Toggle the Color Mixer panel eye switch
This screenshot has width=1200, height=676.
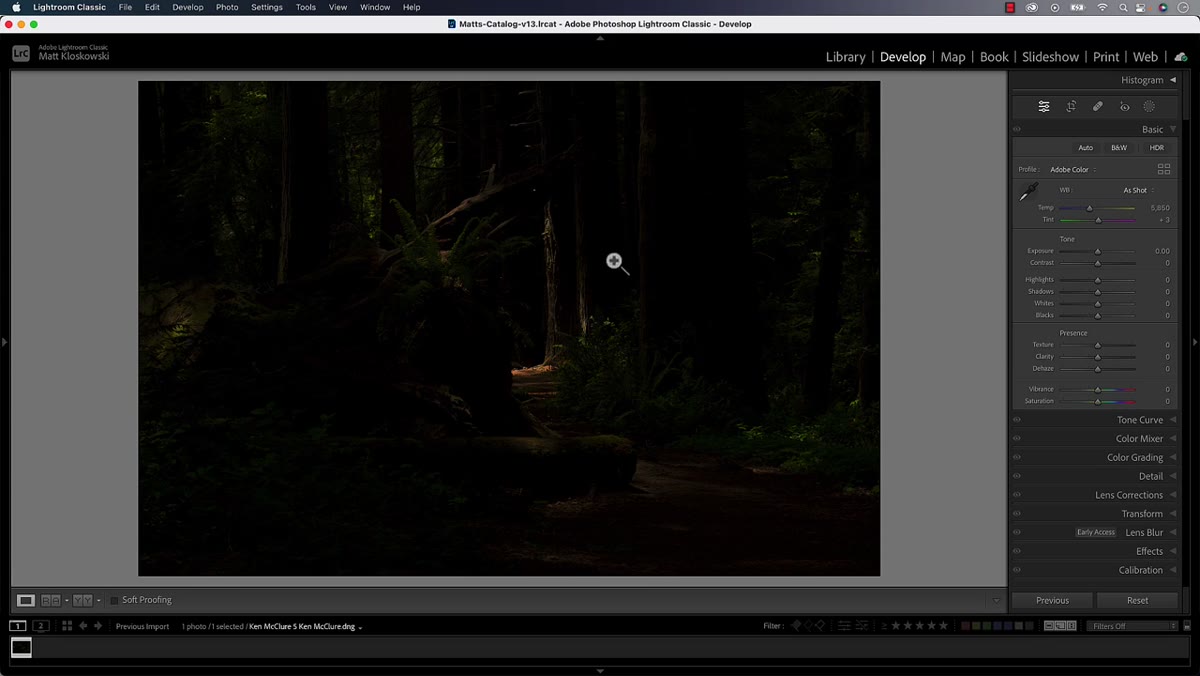pos(1017,439)
